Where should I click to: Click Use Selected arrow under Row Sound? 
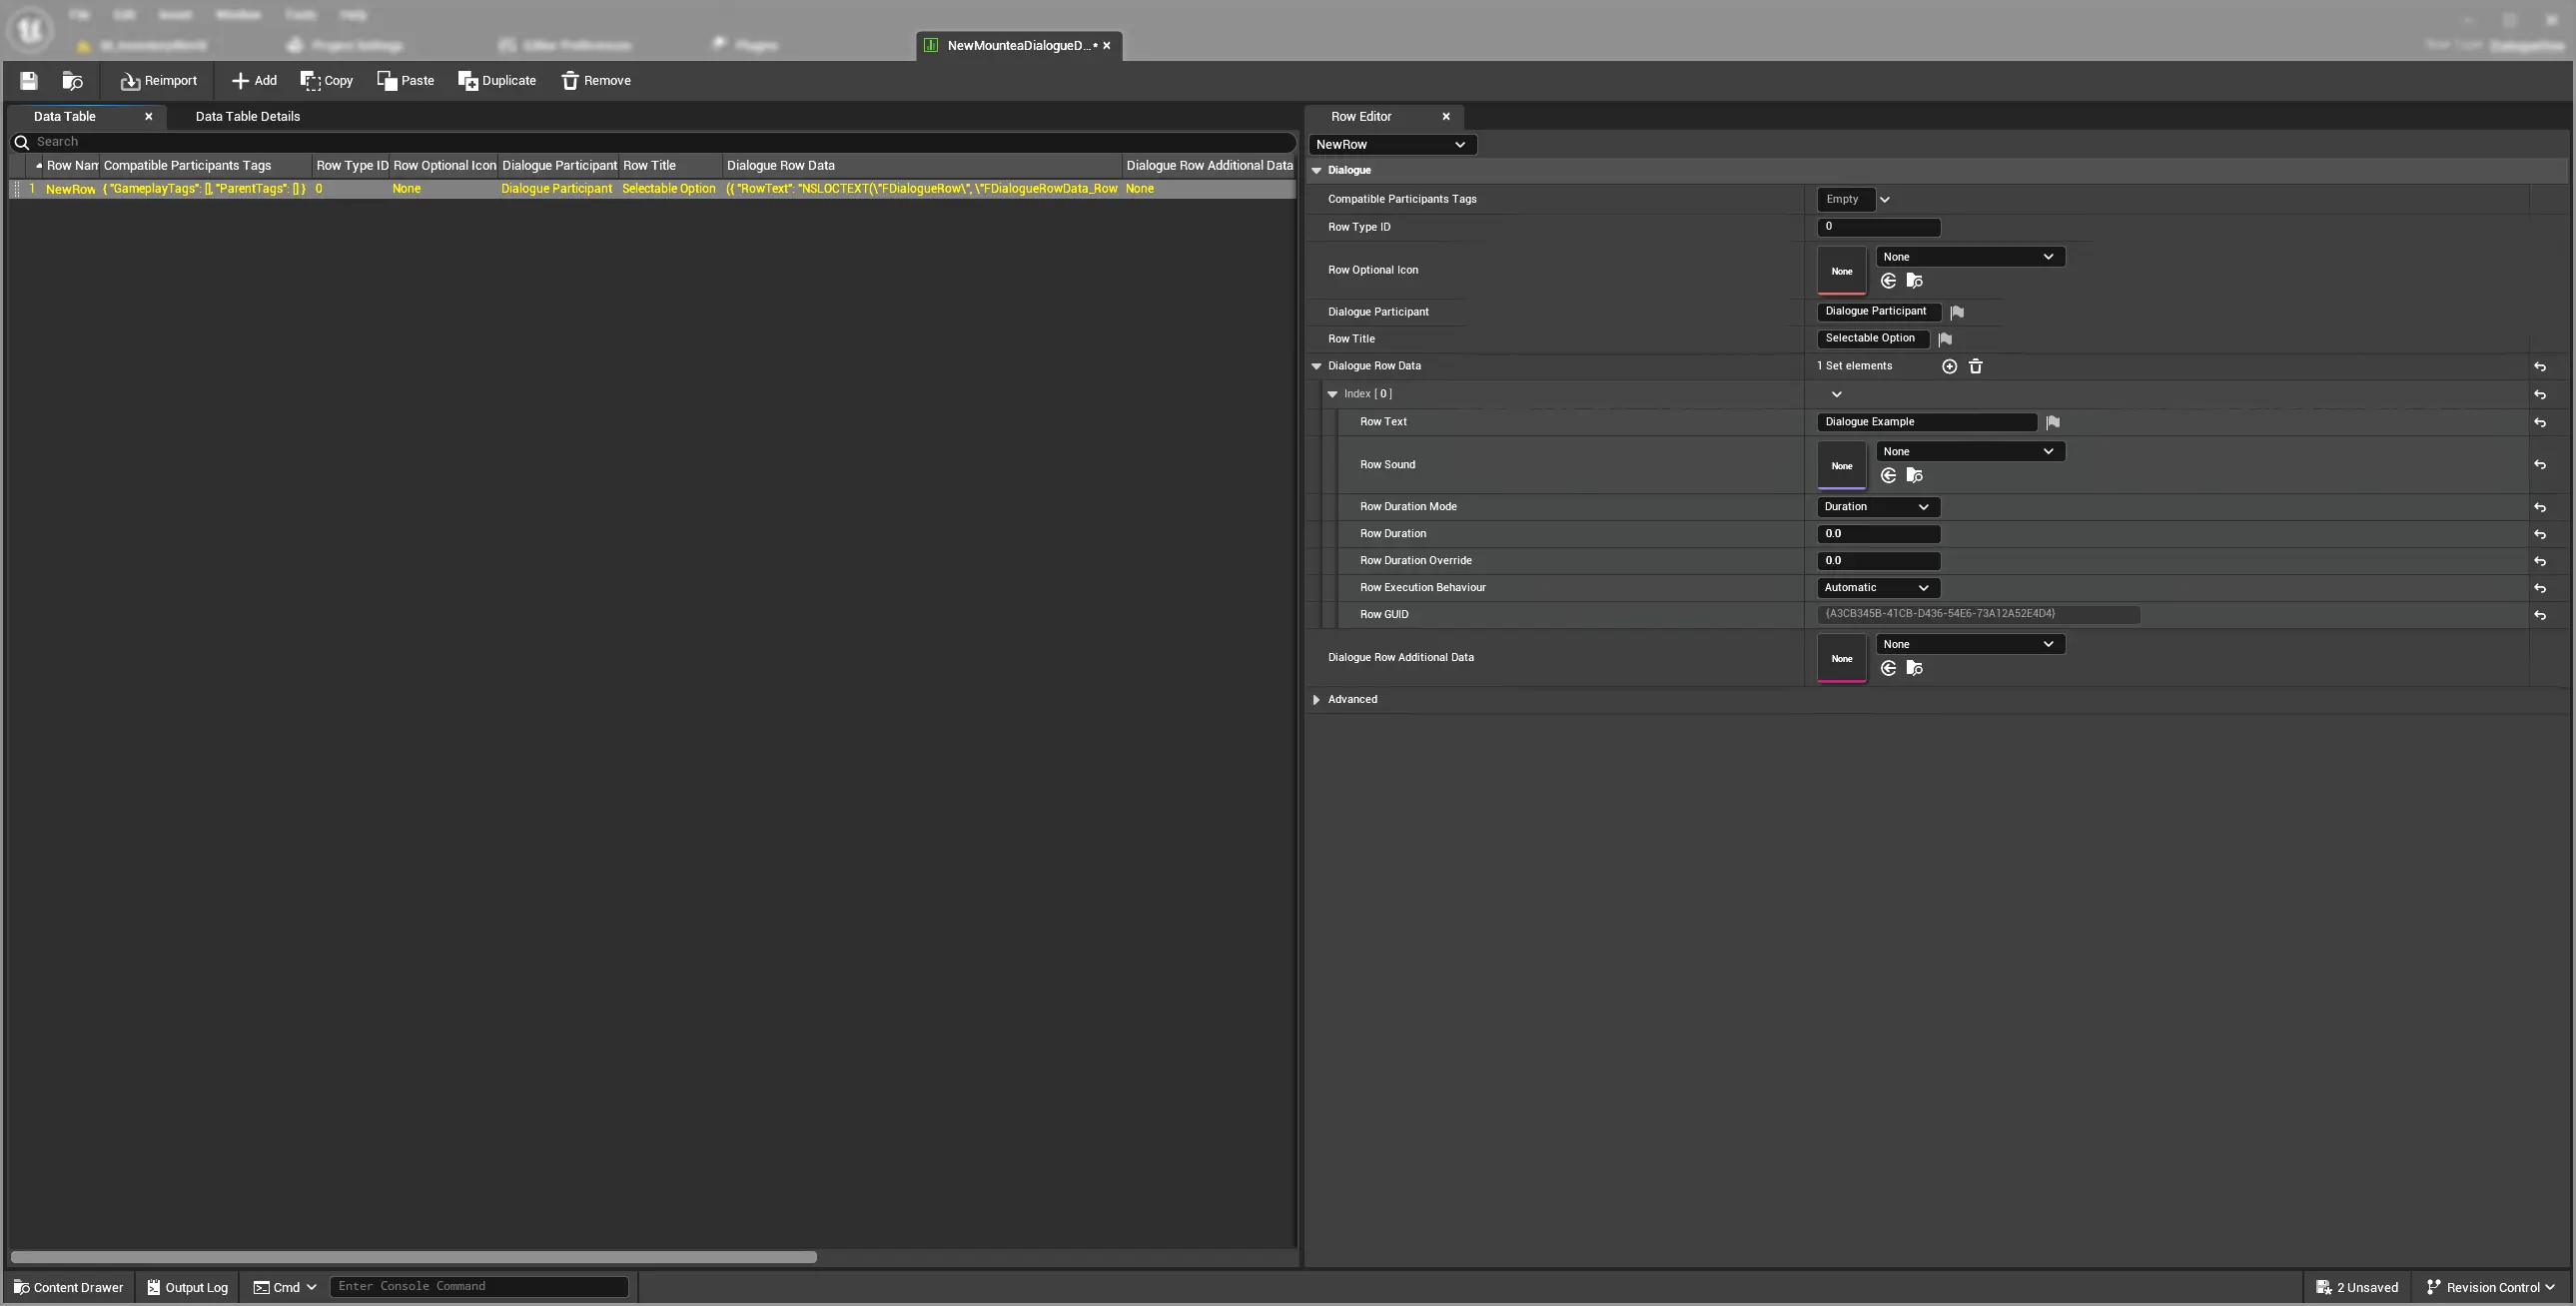pos(1888,476)
